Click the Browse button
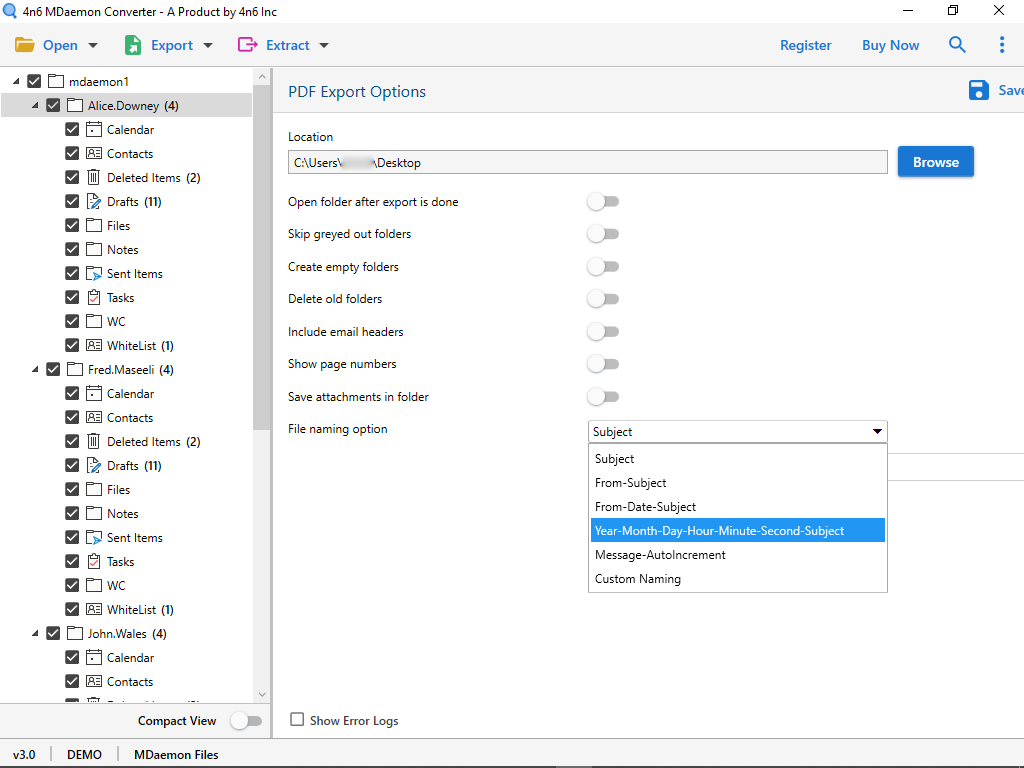The height and width of the screenshot is (768, 1024). [935, 162]
